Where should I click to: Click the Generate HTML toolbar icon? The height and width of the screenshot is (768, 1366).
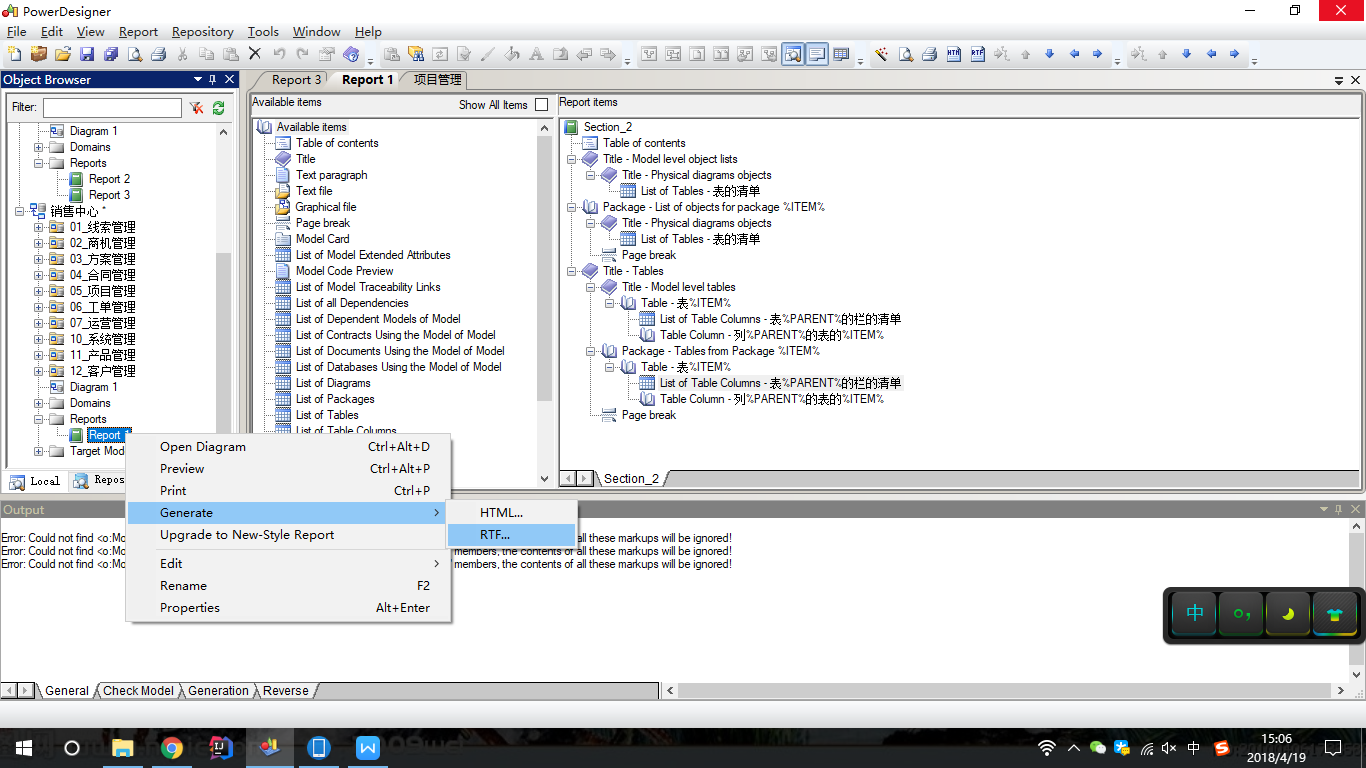pos(954,54)
